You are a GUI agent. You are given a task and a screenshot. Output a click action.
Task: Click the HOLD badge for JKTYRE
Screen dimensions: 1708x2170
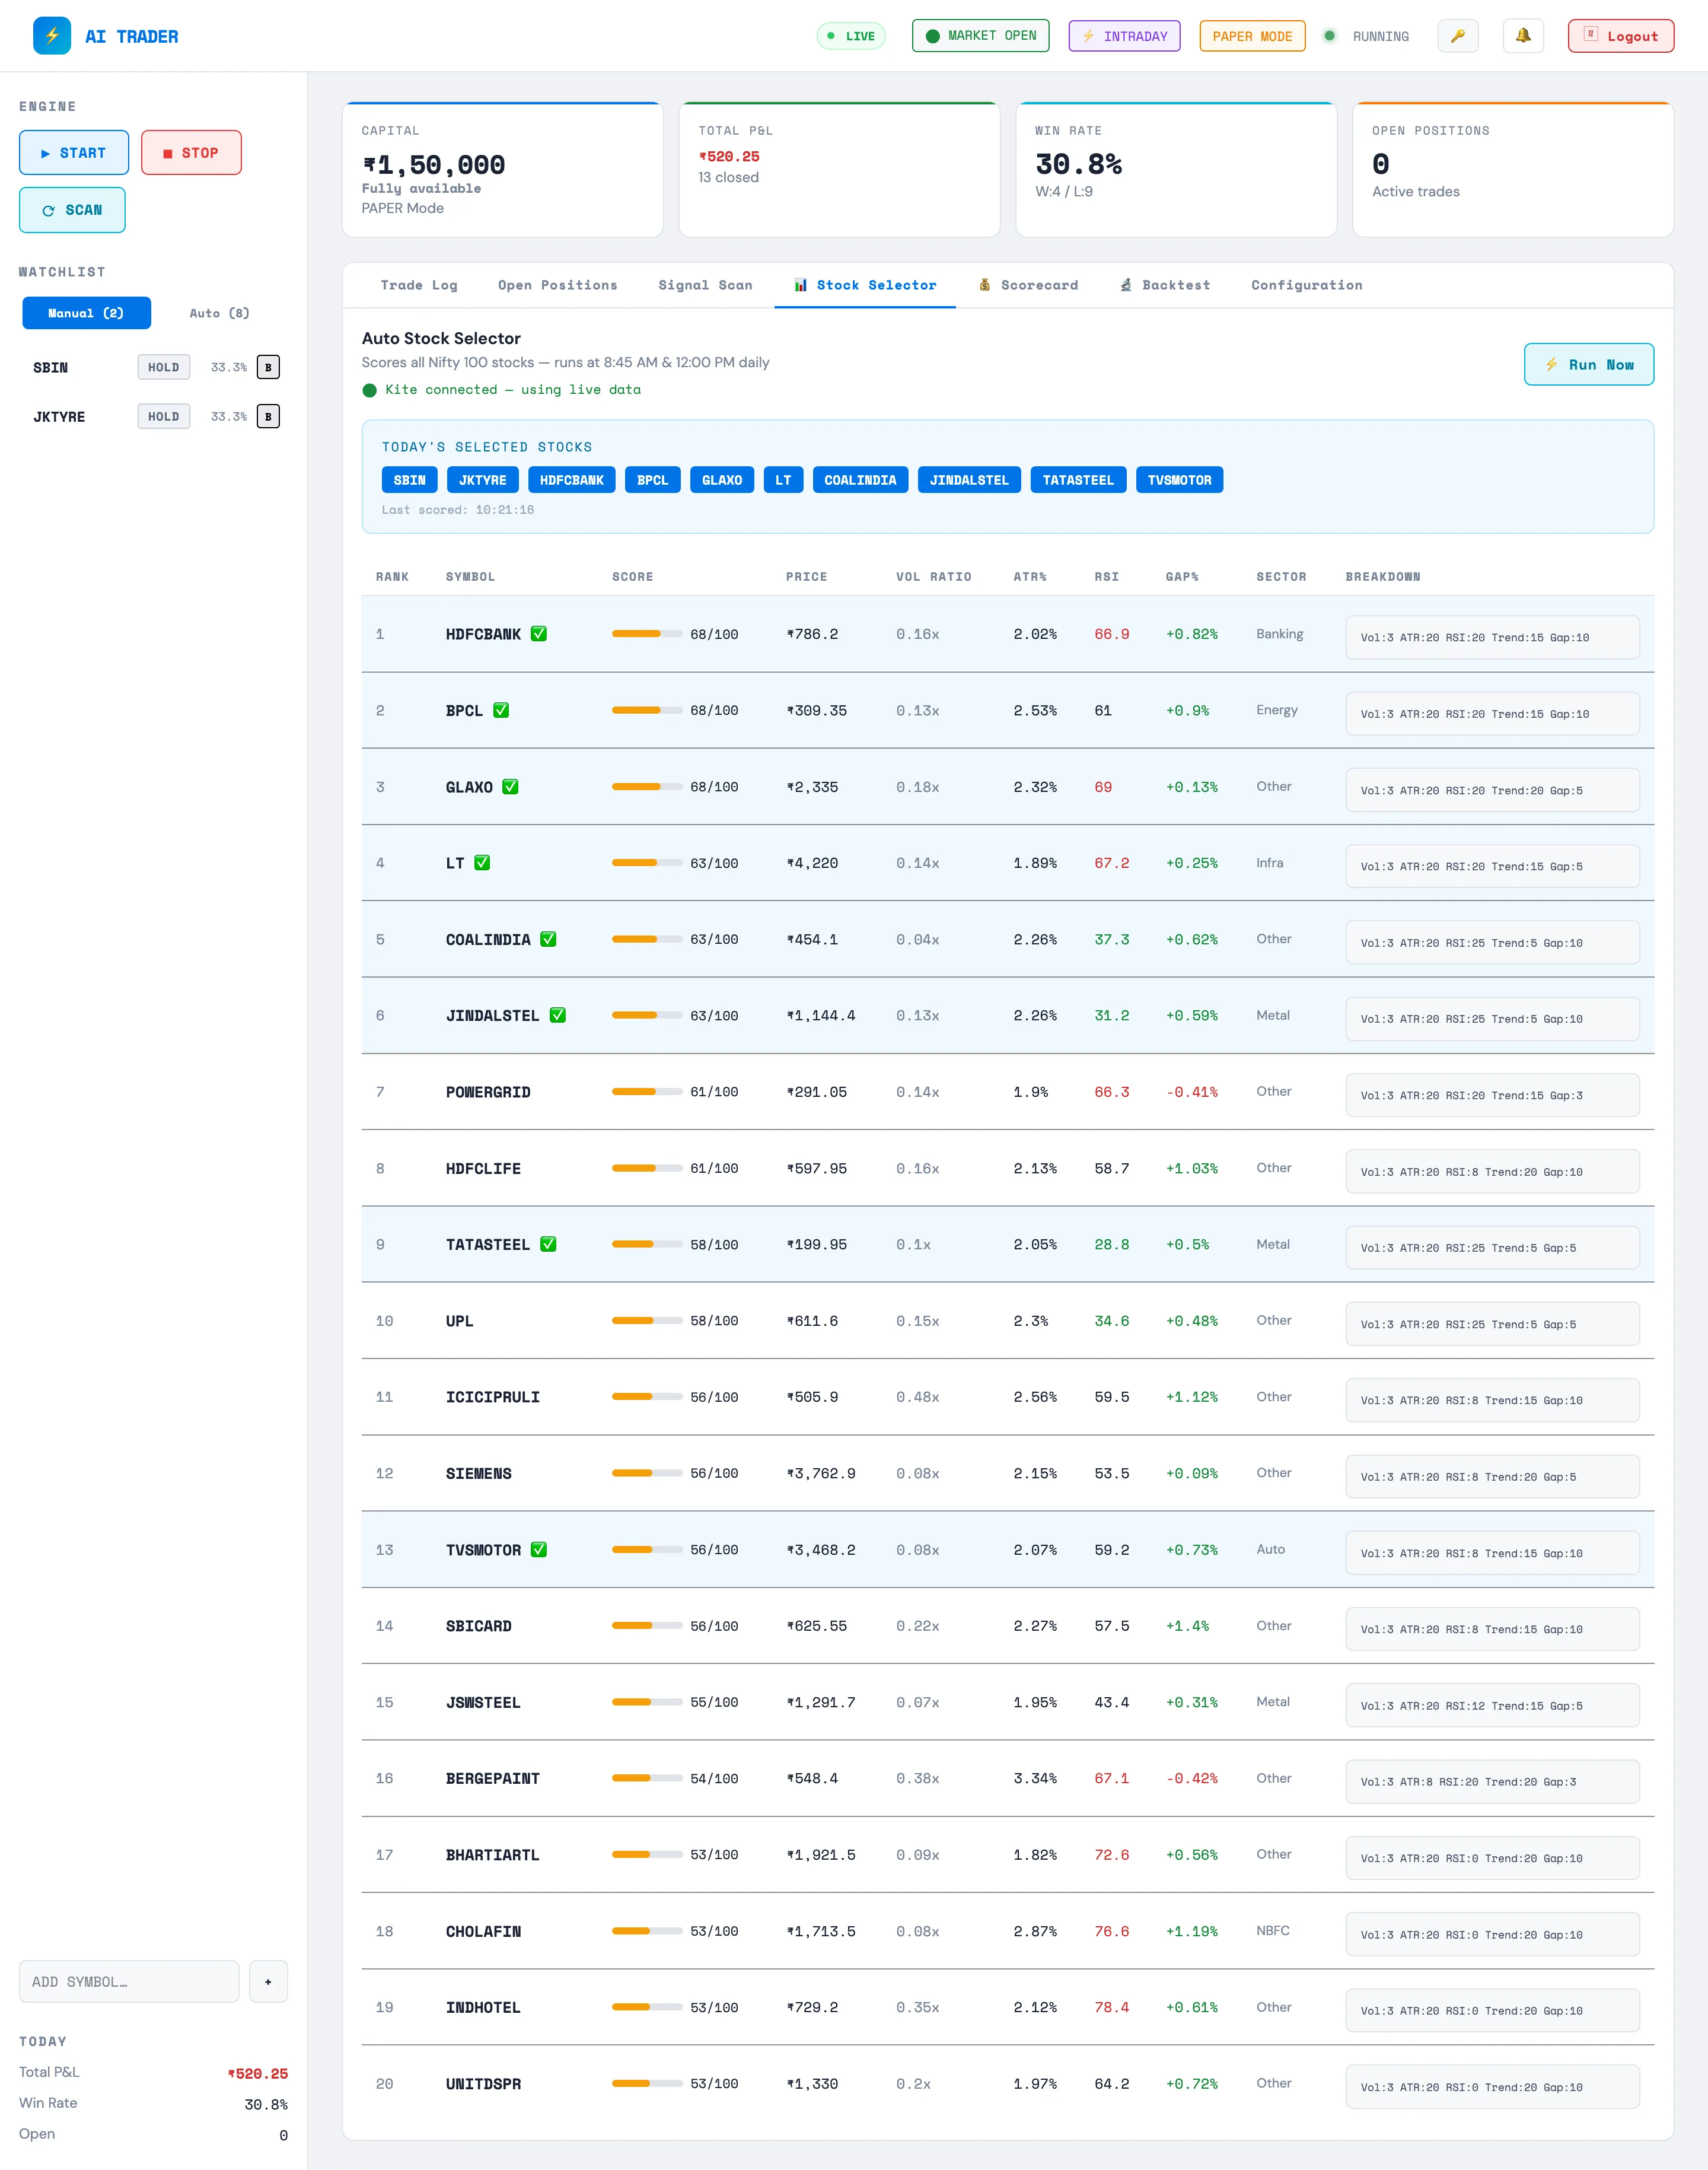pos(163,416)
